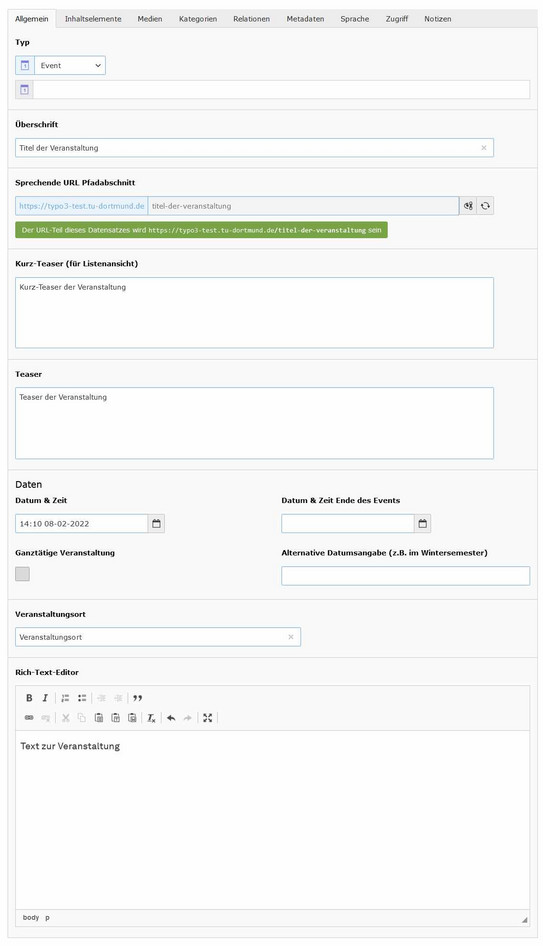The width and height of the screenshot is (543, 946).
Task: Recreate the URL slug with refresh icon
Action: coord(485,206)
